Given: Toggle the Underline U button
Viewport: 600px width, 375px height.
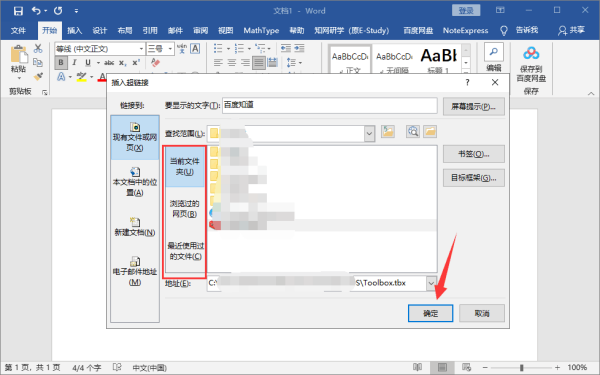Looking at the screenshot, I should click(88, 63).
